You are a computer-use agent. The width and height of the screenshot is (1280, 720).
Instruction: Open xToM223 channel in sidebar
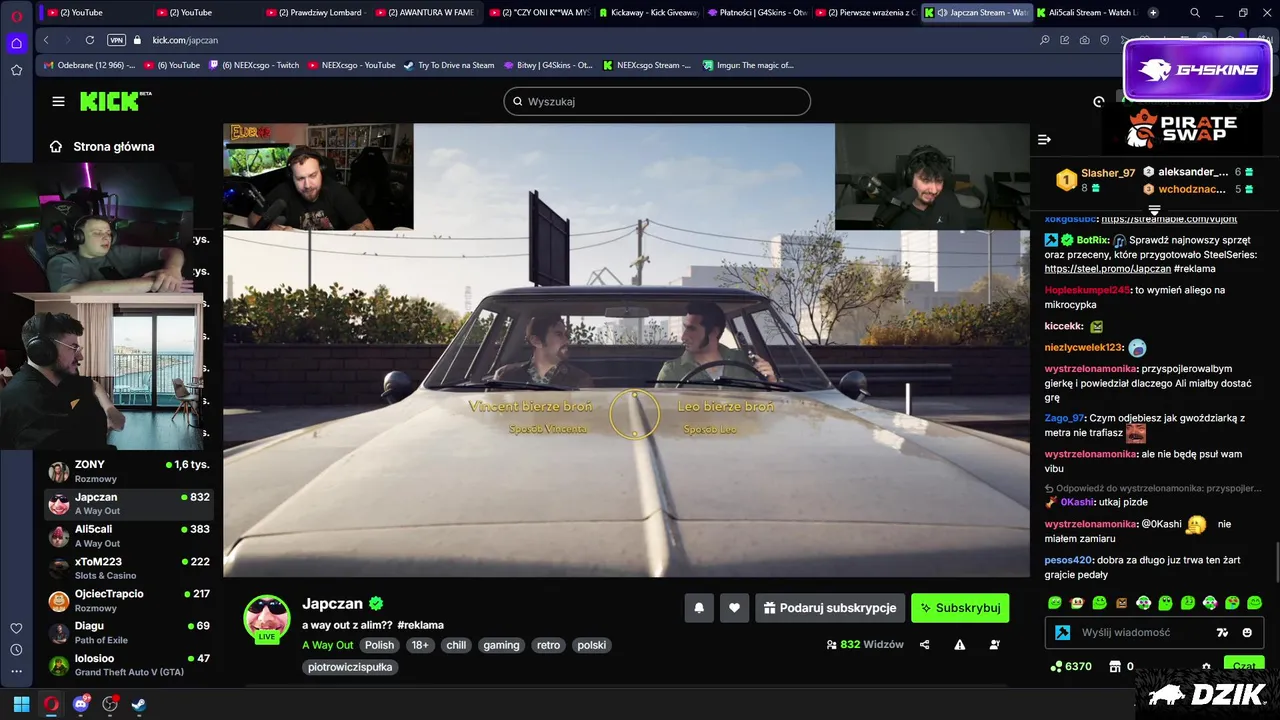click(129, 568)
